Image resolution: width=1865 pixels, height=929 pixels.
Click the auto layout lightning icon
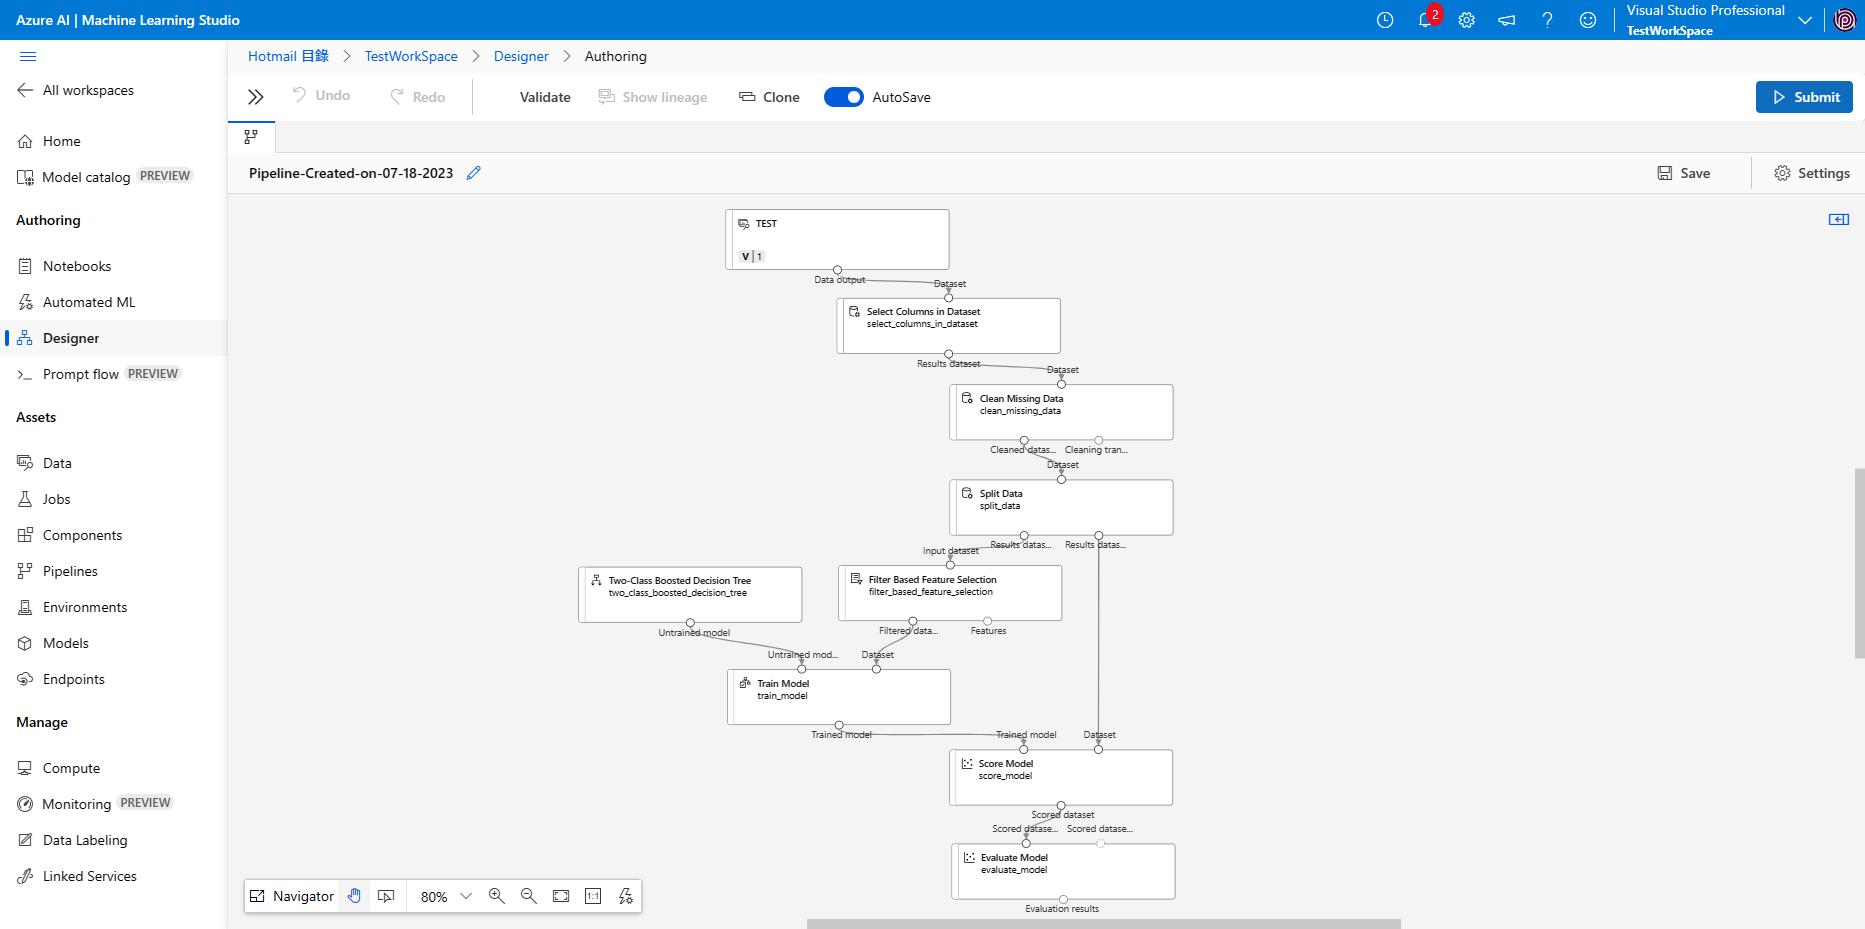point(626,896)
